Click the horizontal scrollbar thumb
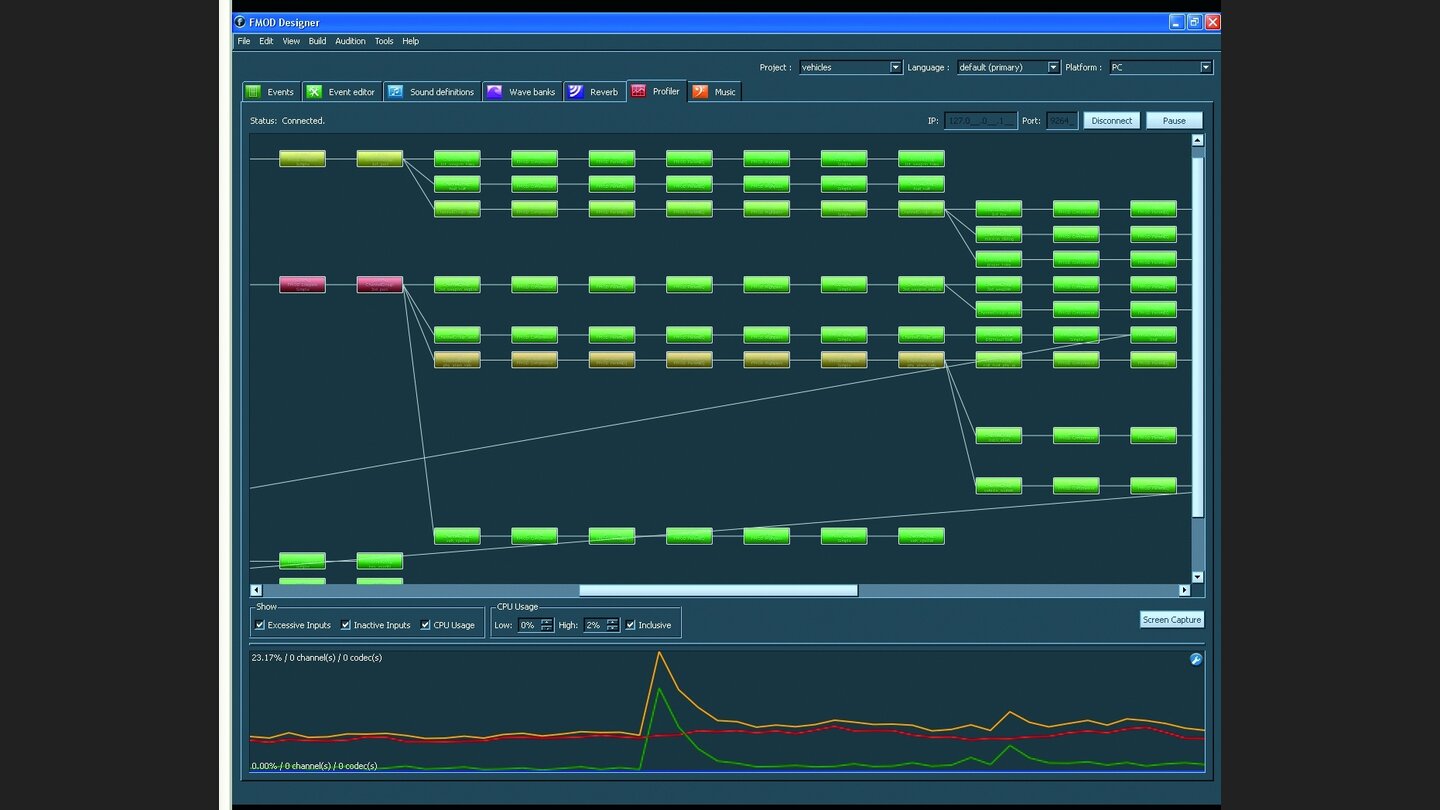 [718, 590]
